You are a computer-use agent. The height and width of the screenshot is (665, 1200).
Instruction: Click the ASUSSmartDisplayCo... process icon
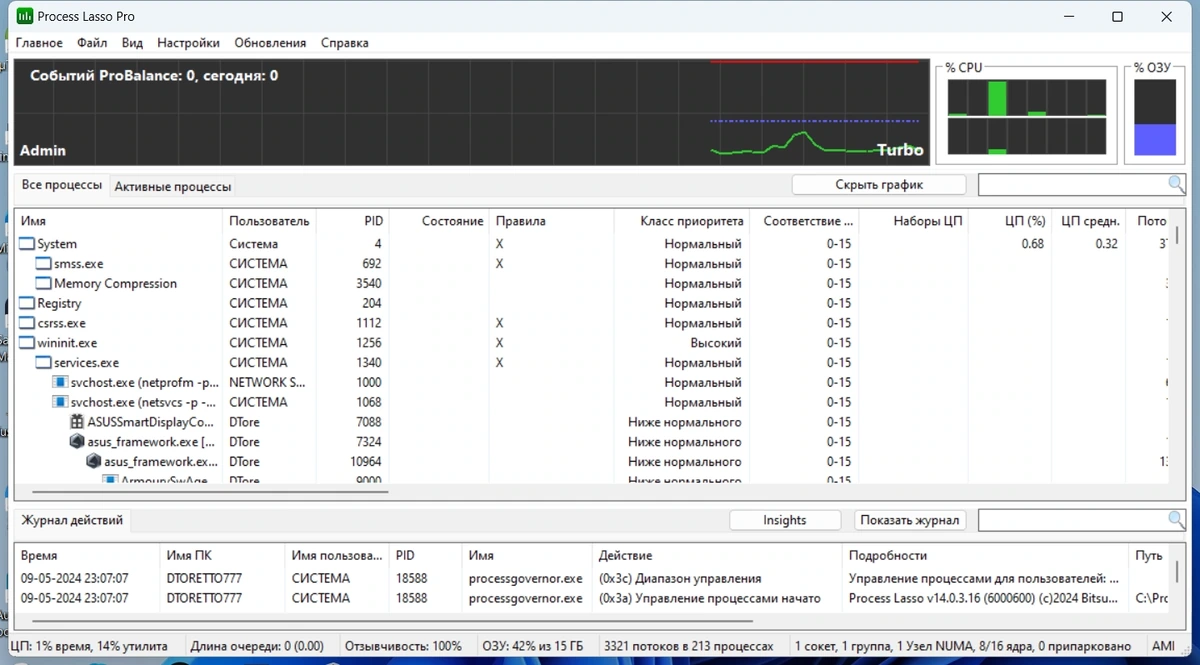click(x=78, y=422)
